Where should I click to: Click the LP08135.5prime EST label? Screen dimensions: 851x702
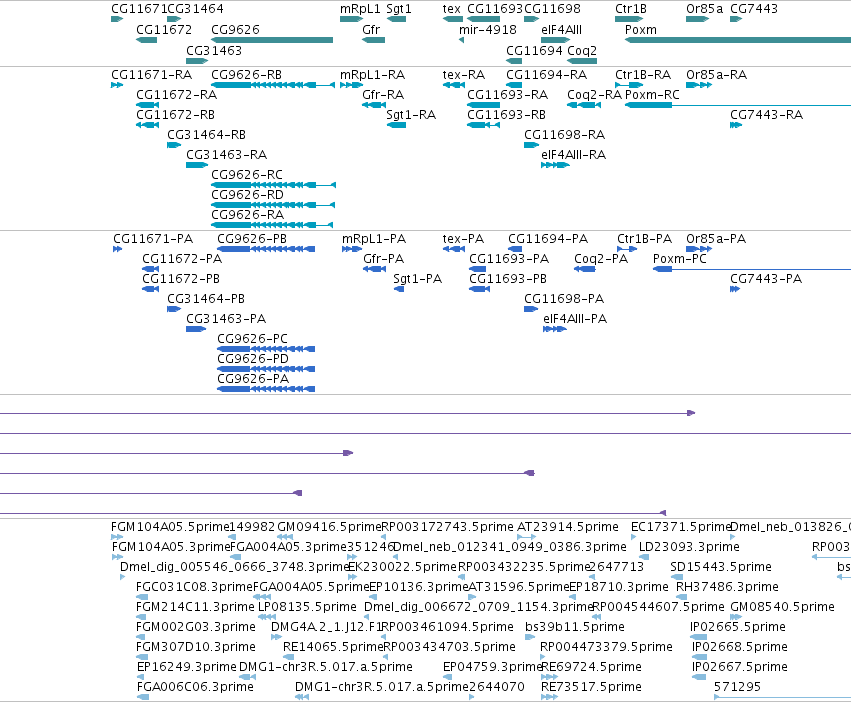pos(307,606)
